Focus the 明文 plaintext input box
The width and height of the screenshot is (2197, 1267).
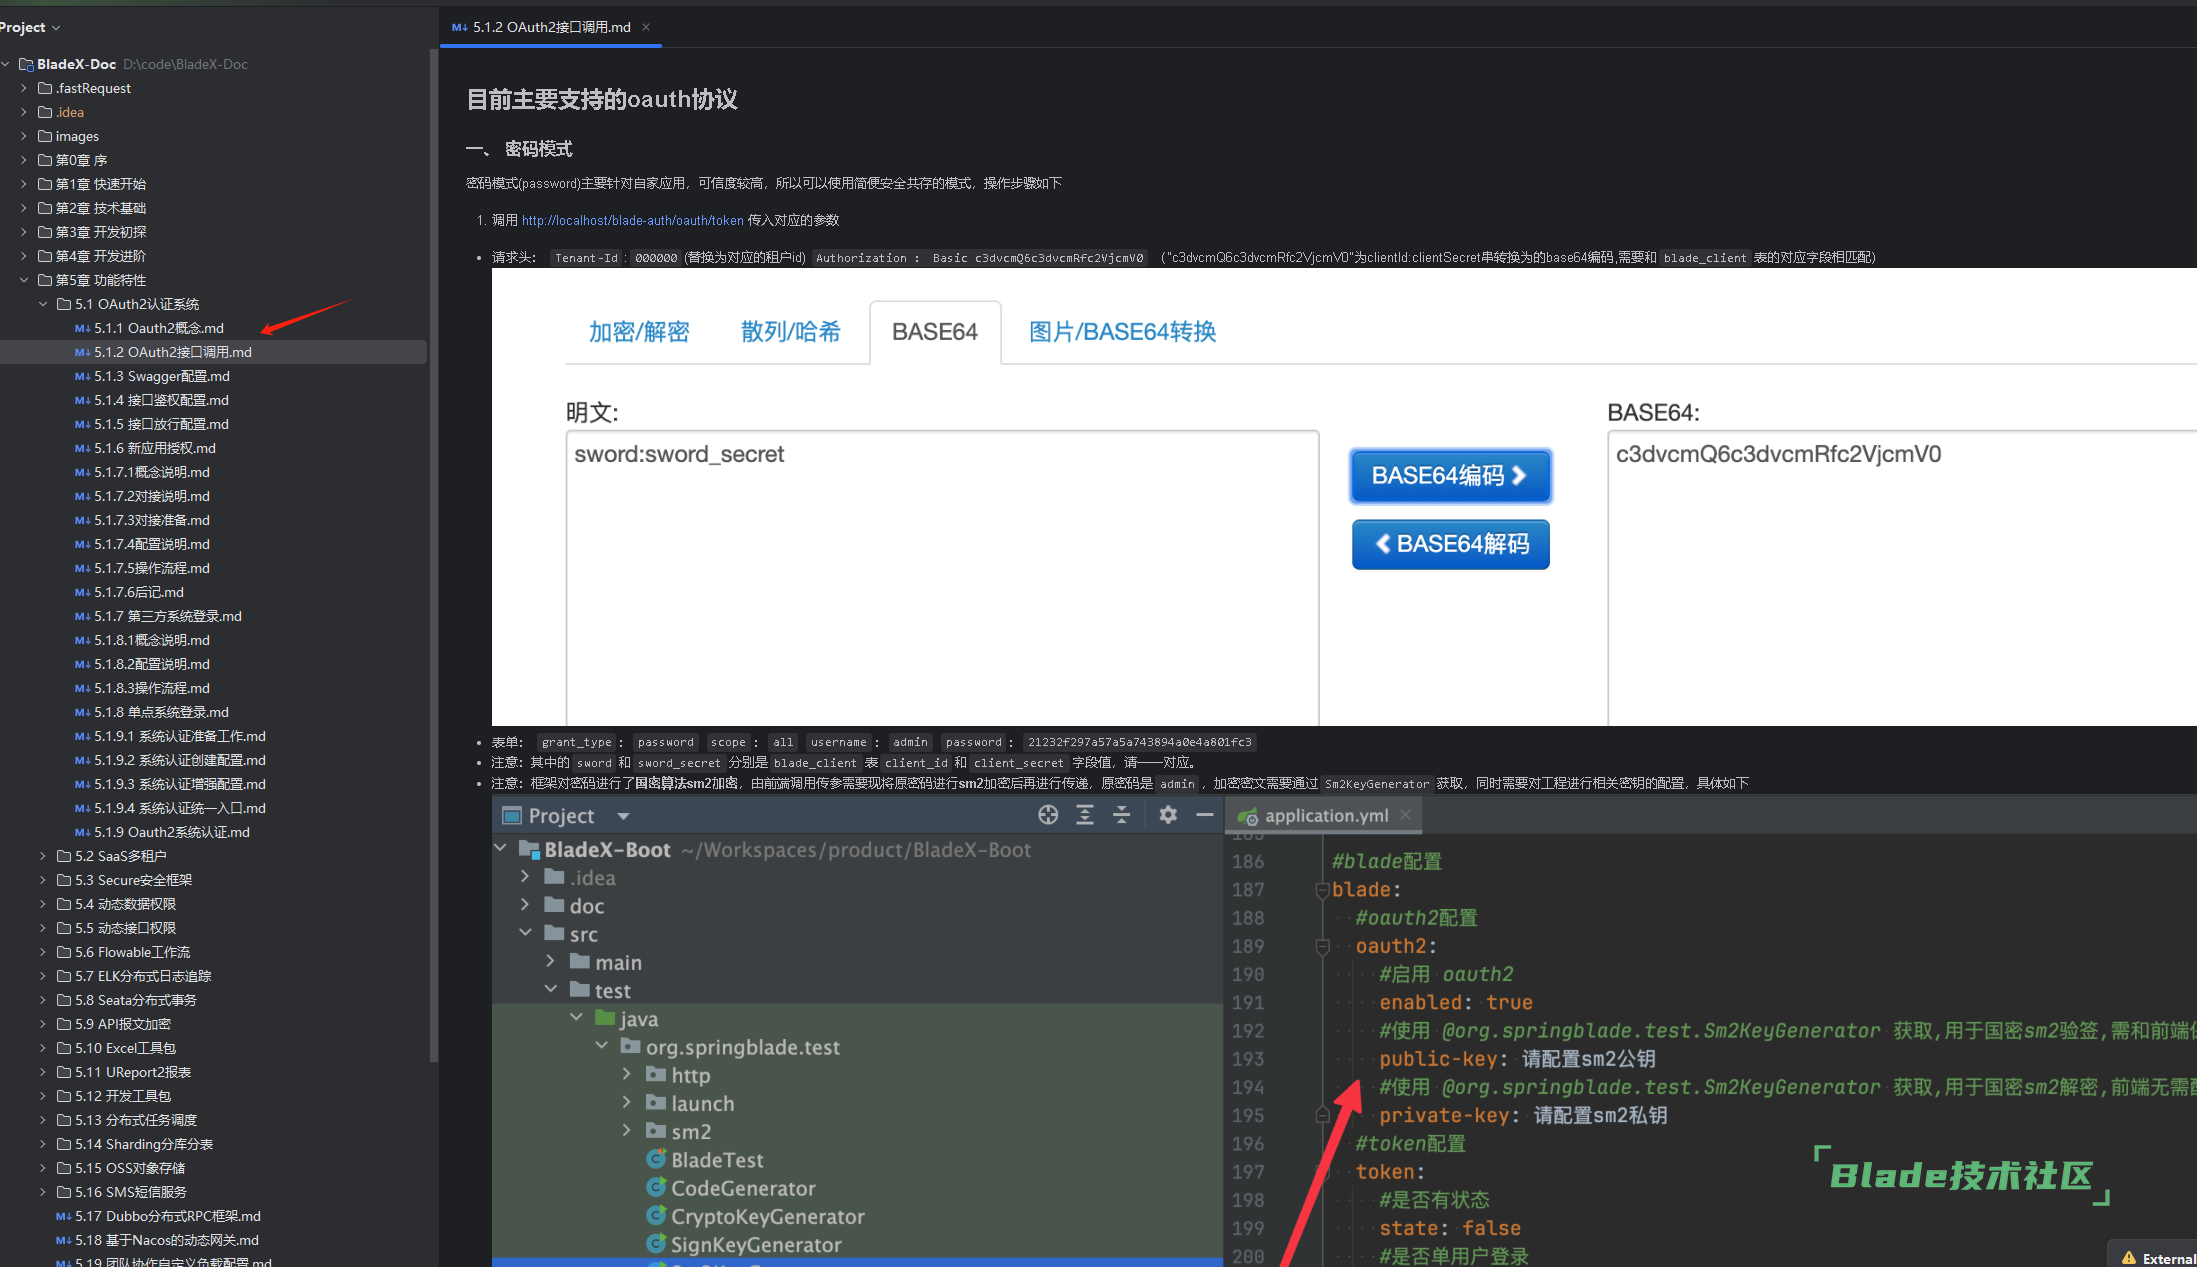[x=942, y=578]
